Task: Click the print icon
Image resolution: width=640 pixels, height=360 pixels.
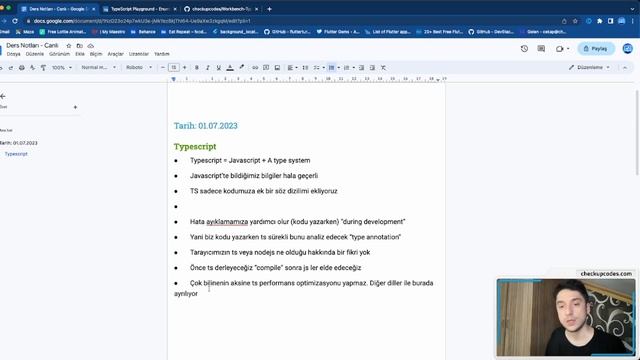Action: coord(22,68)
